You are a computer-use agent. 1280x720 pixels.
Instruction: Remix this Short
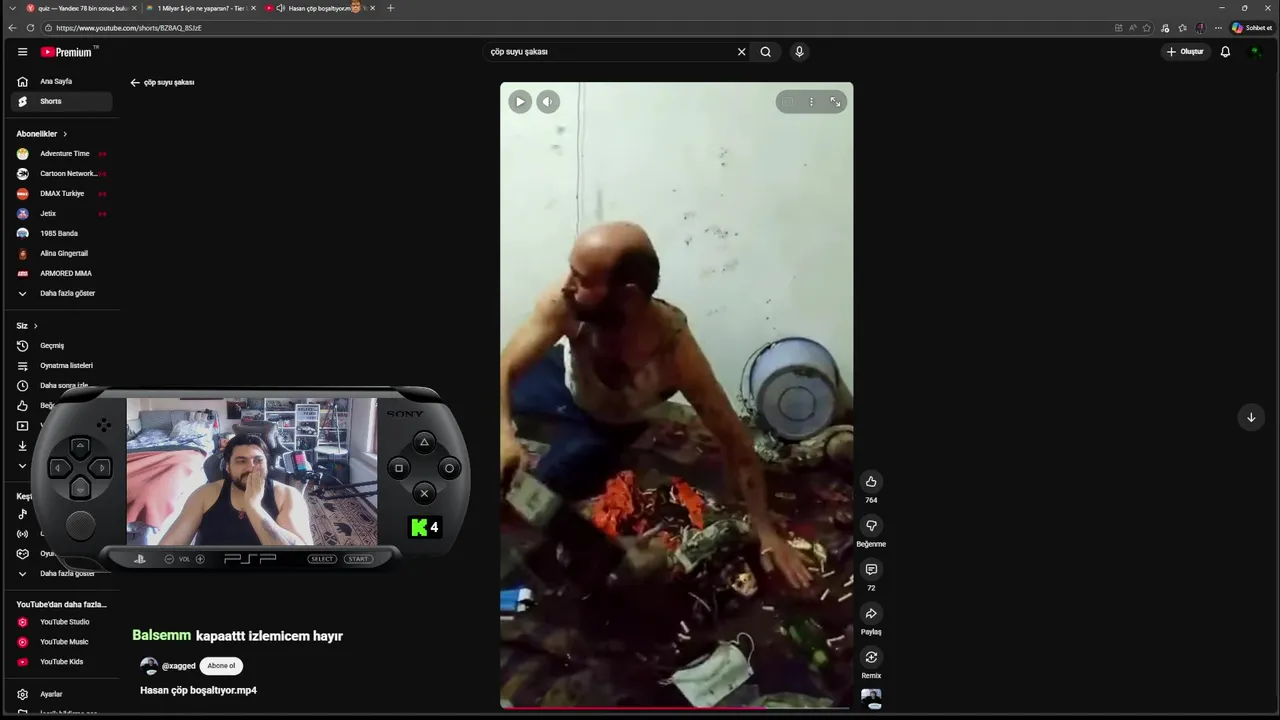[871, 658]
